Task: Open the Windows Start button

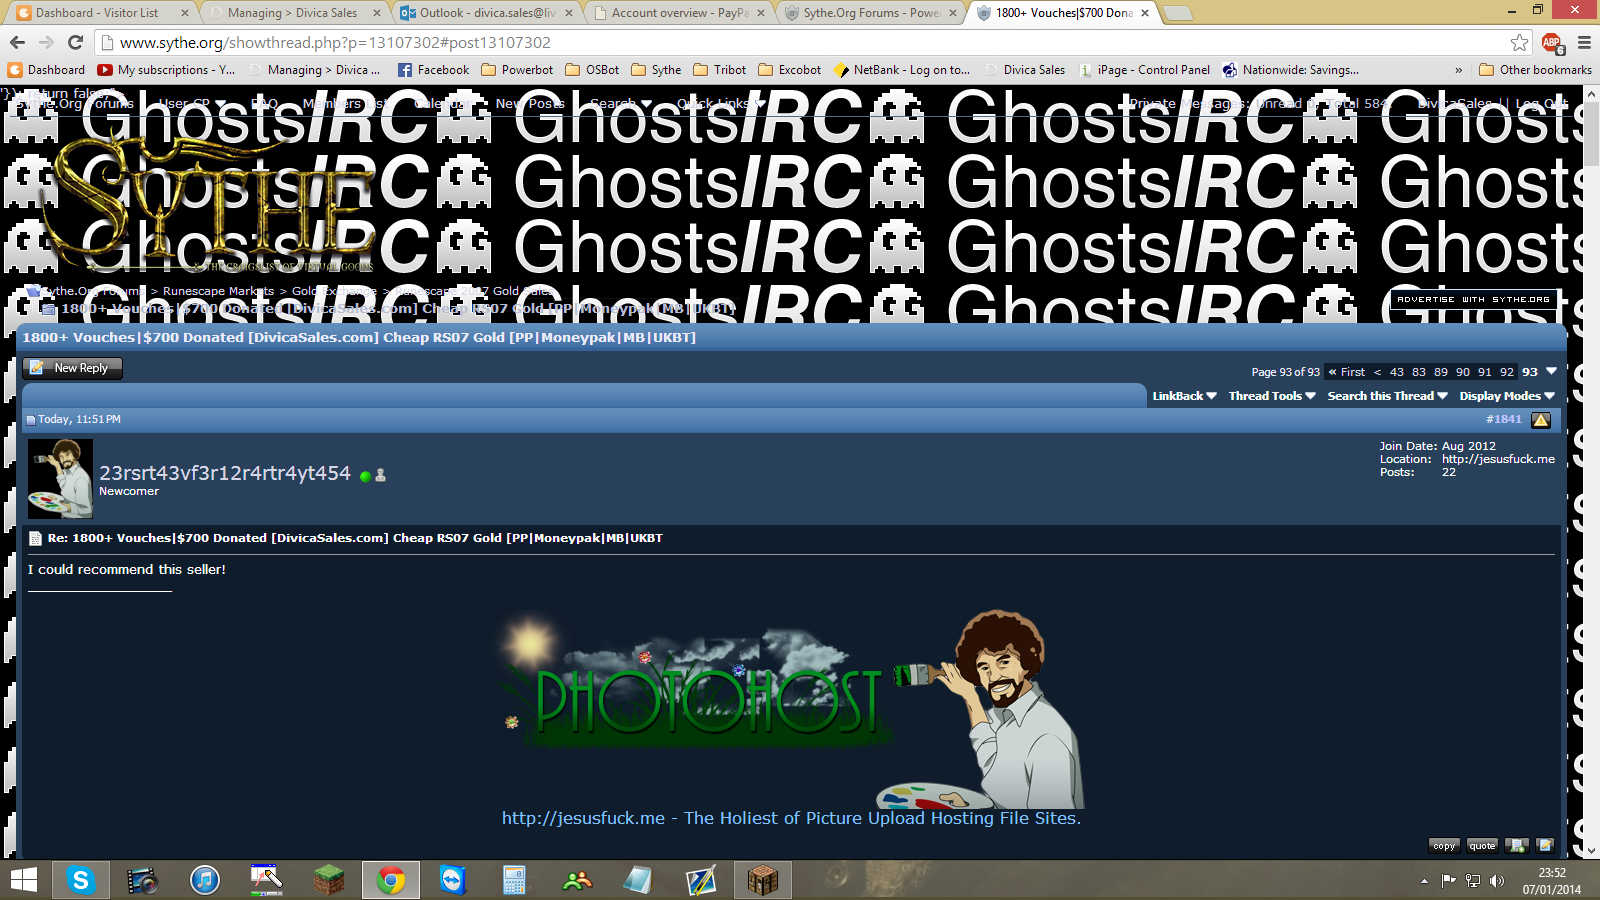Action: [x=23, y=880]
